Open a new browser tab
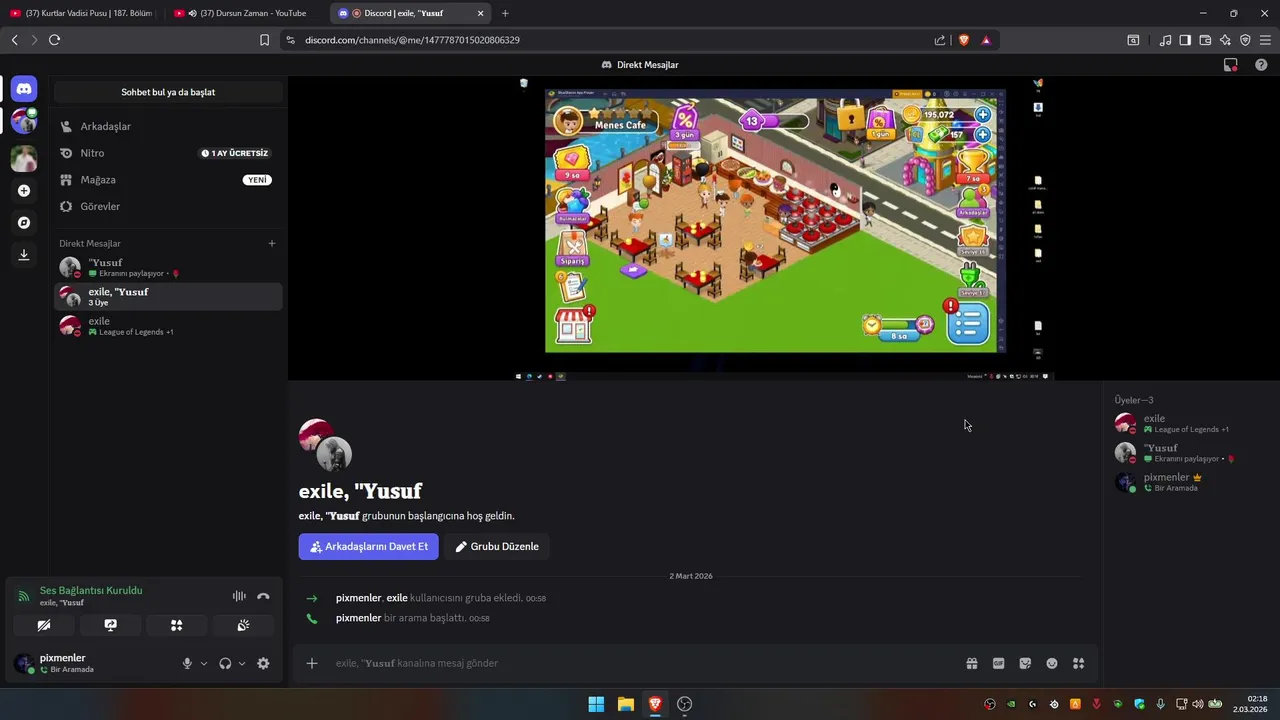The height and width of the screenshot is (720, 1280). click(x=505, y=13)
